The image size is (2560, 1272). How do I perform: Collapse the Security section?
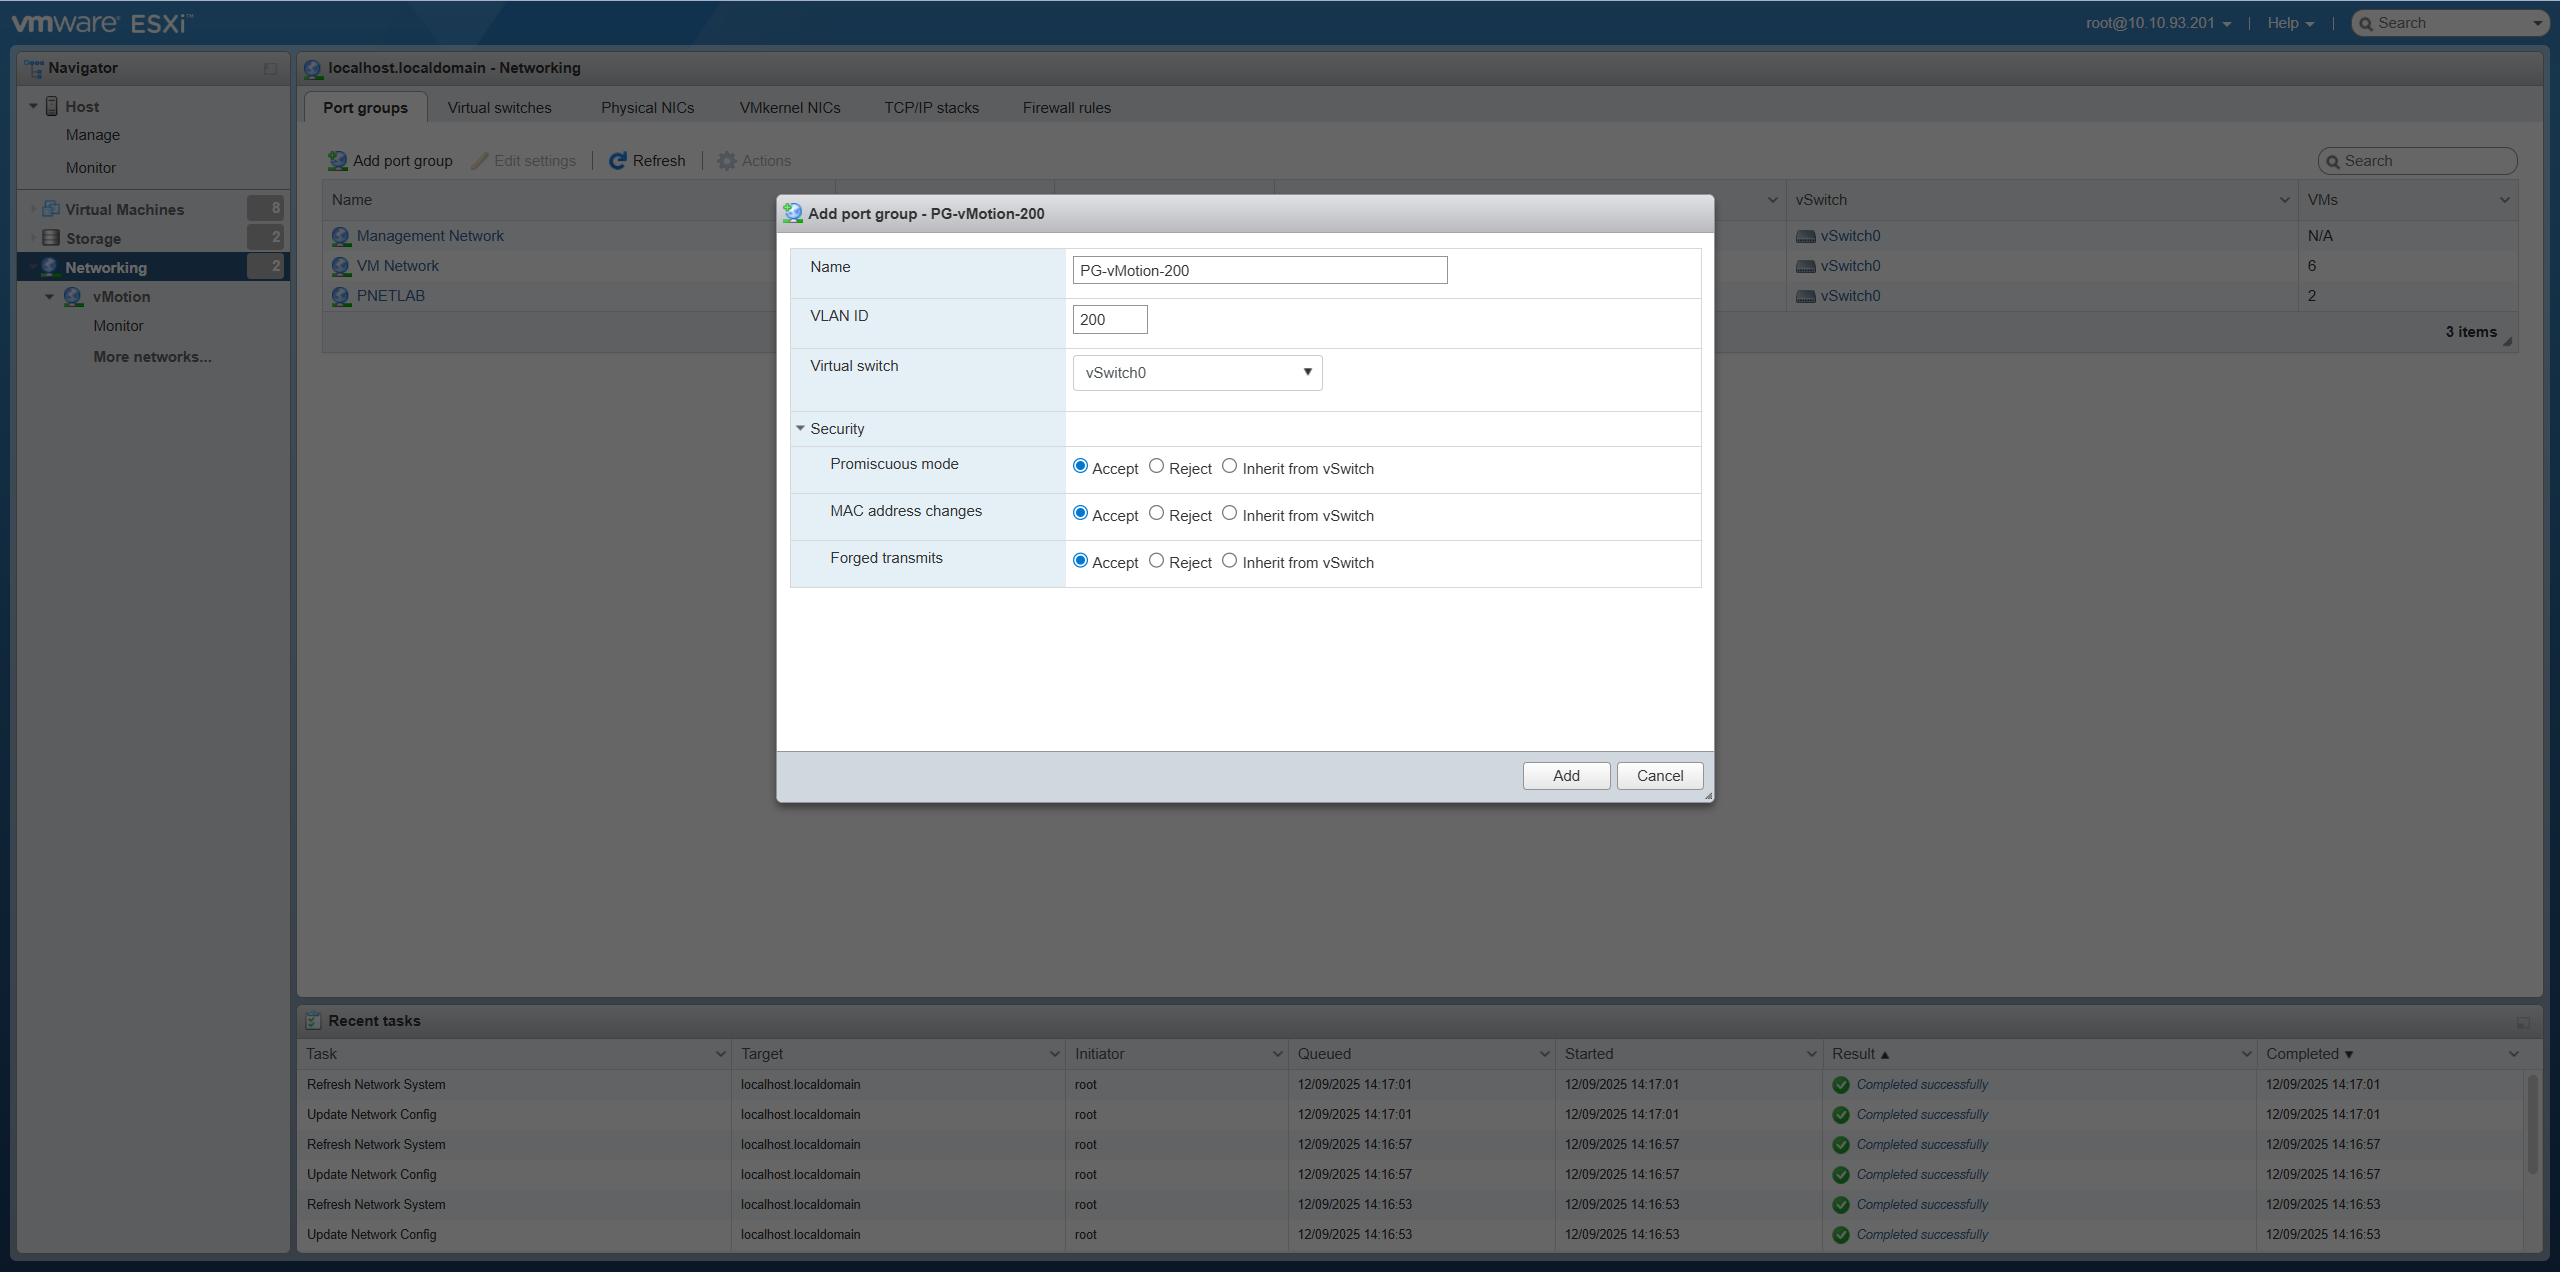pyautogui.click(x=800, y=428)
